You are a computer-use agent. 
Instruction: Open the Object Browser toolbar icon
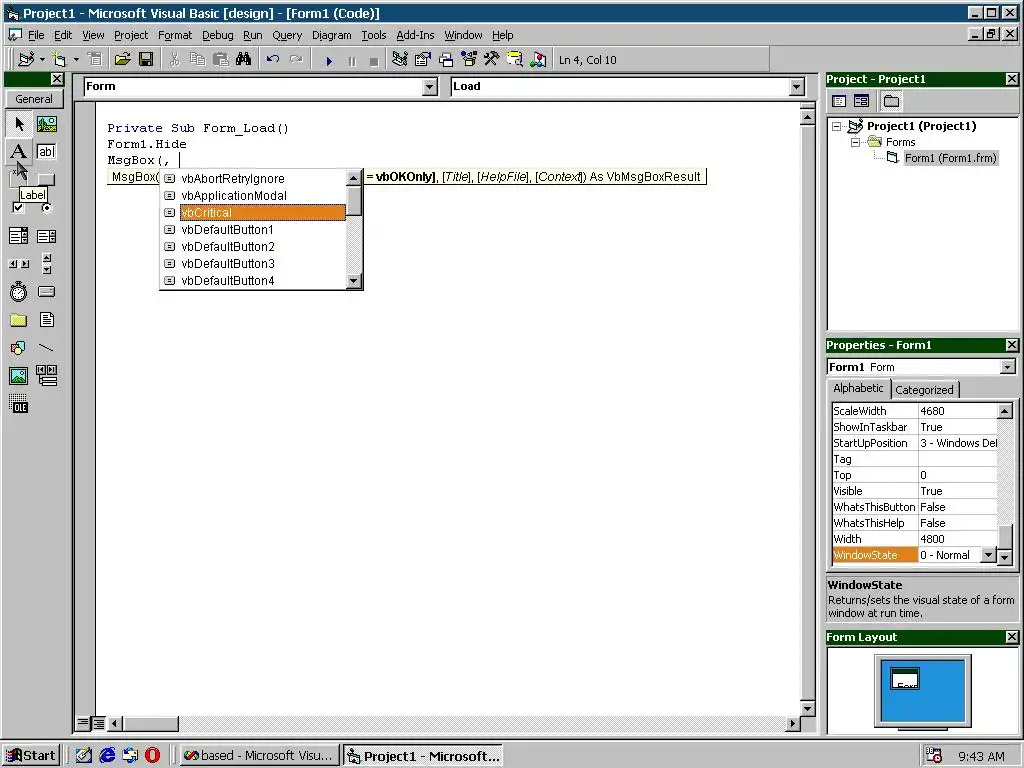[469, 60]
